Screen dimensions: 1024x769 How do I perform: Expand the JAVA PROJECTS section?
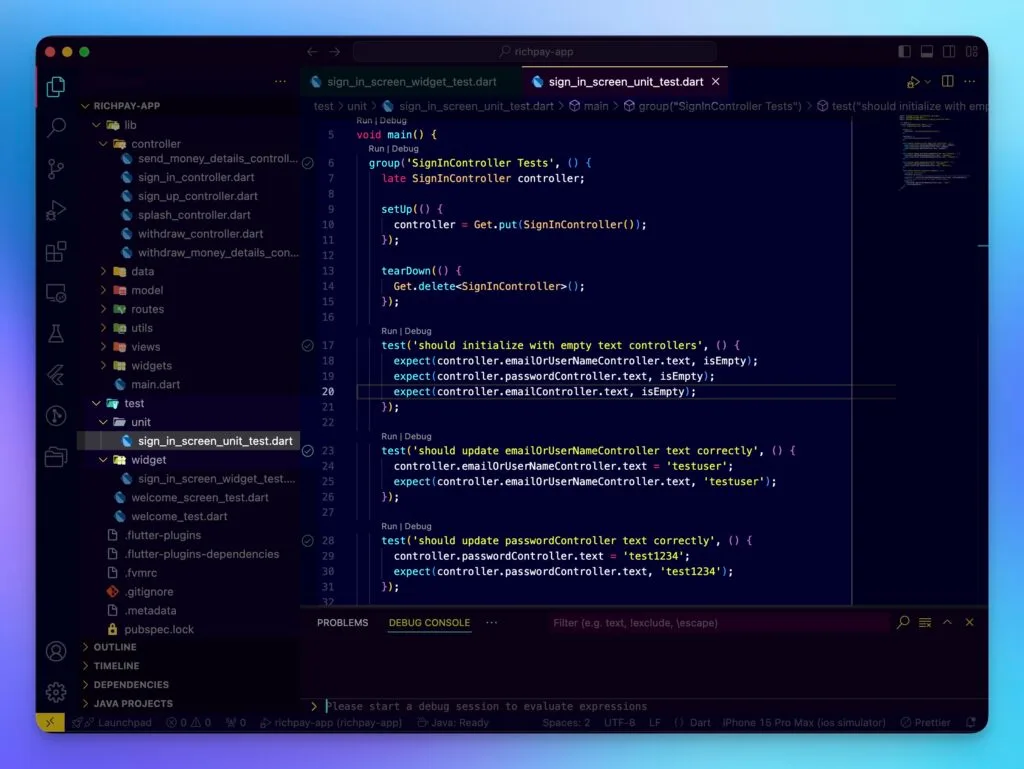tap(188, 704)
